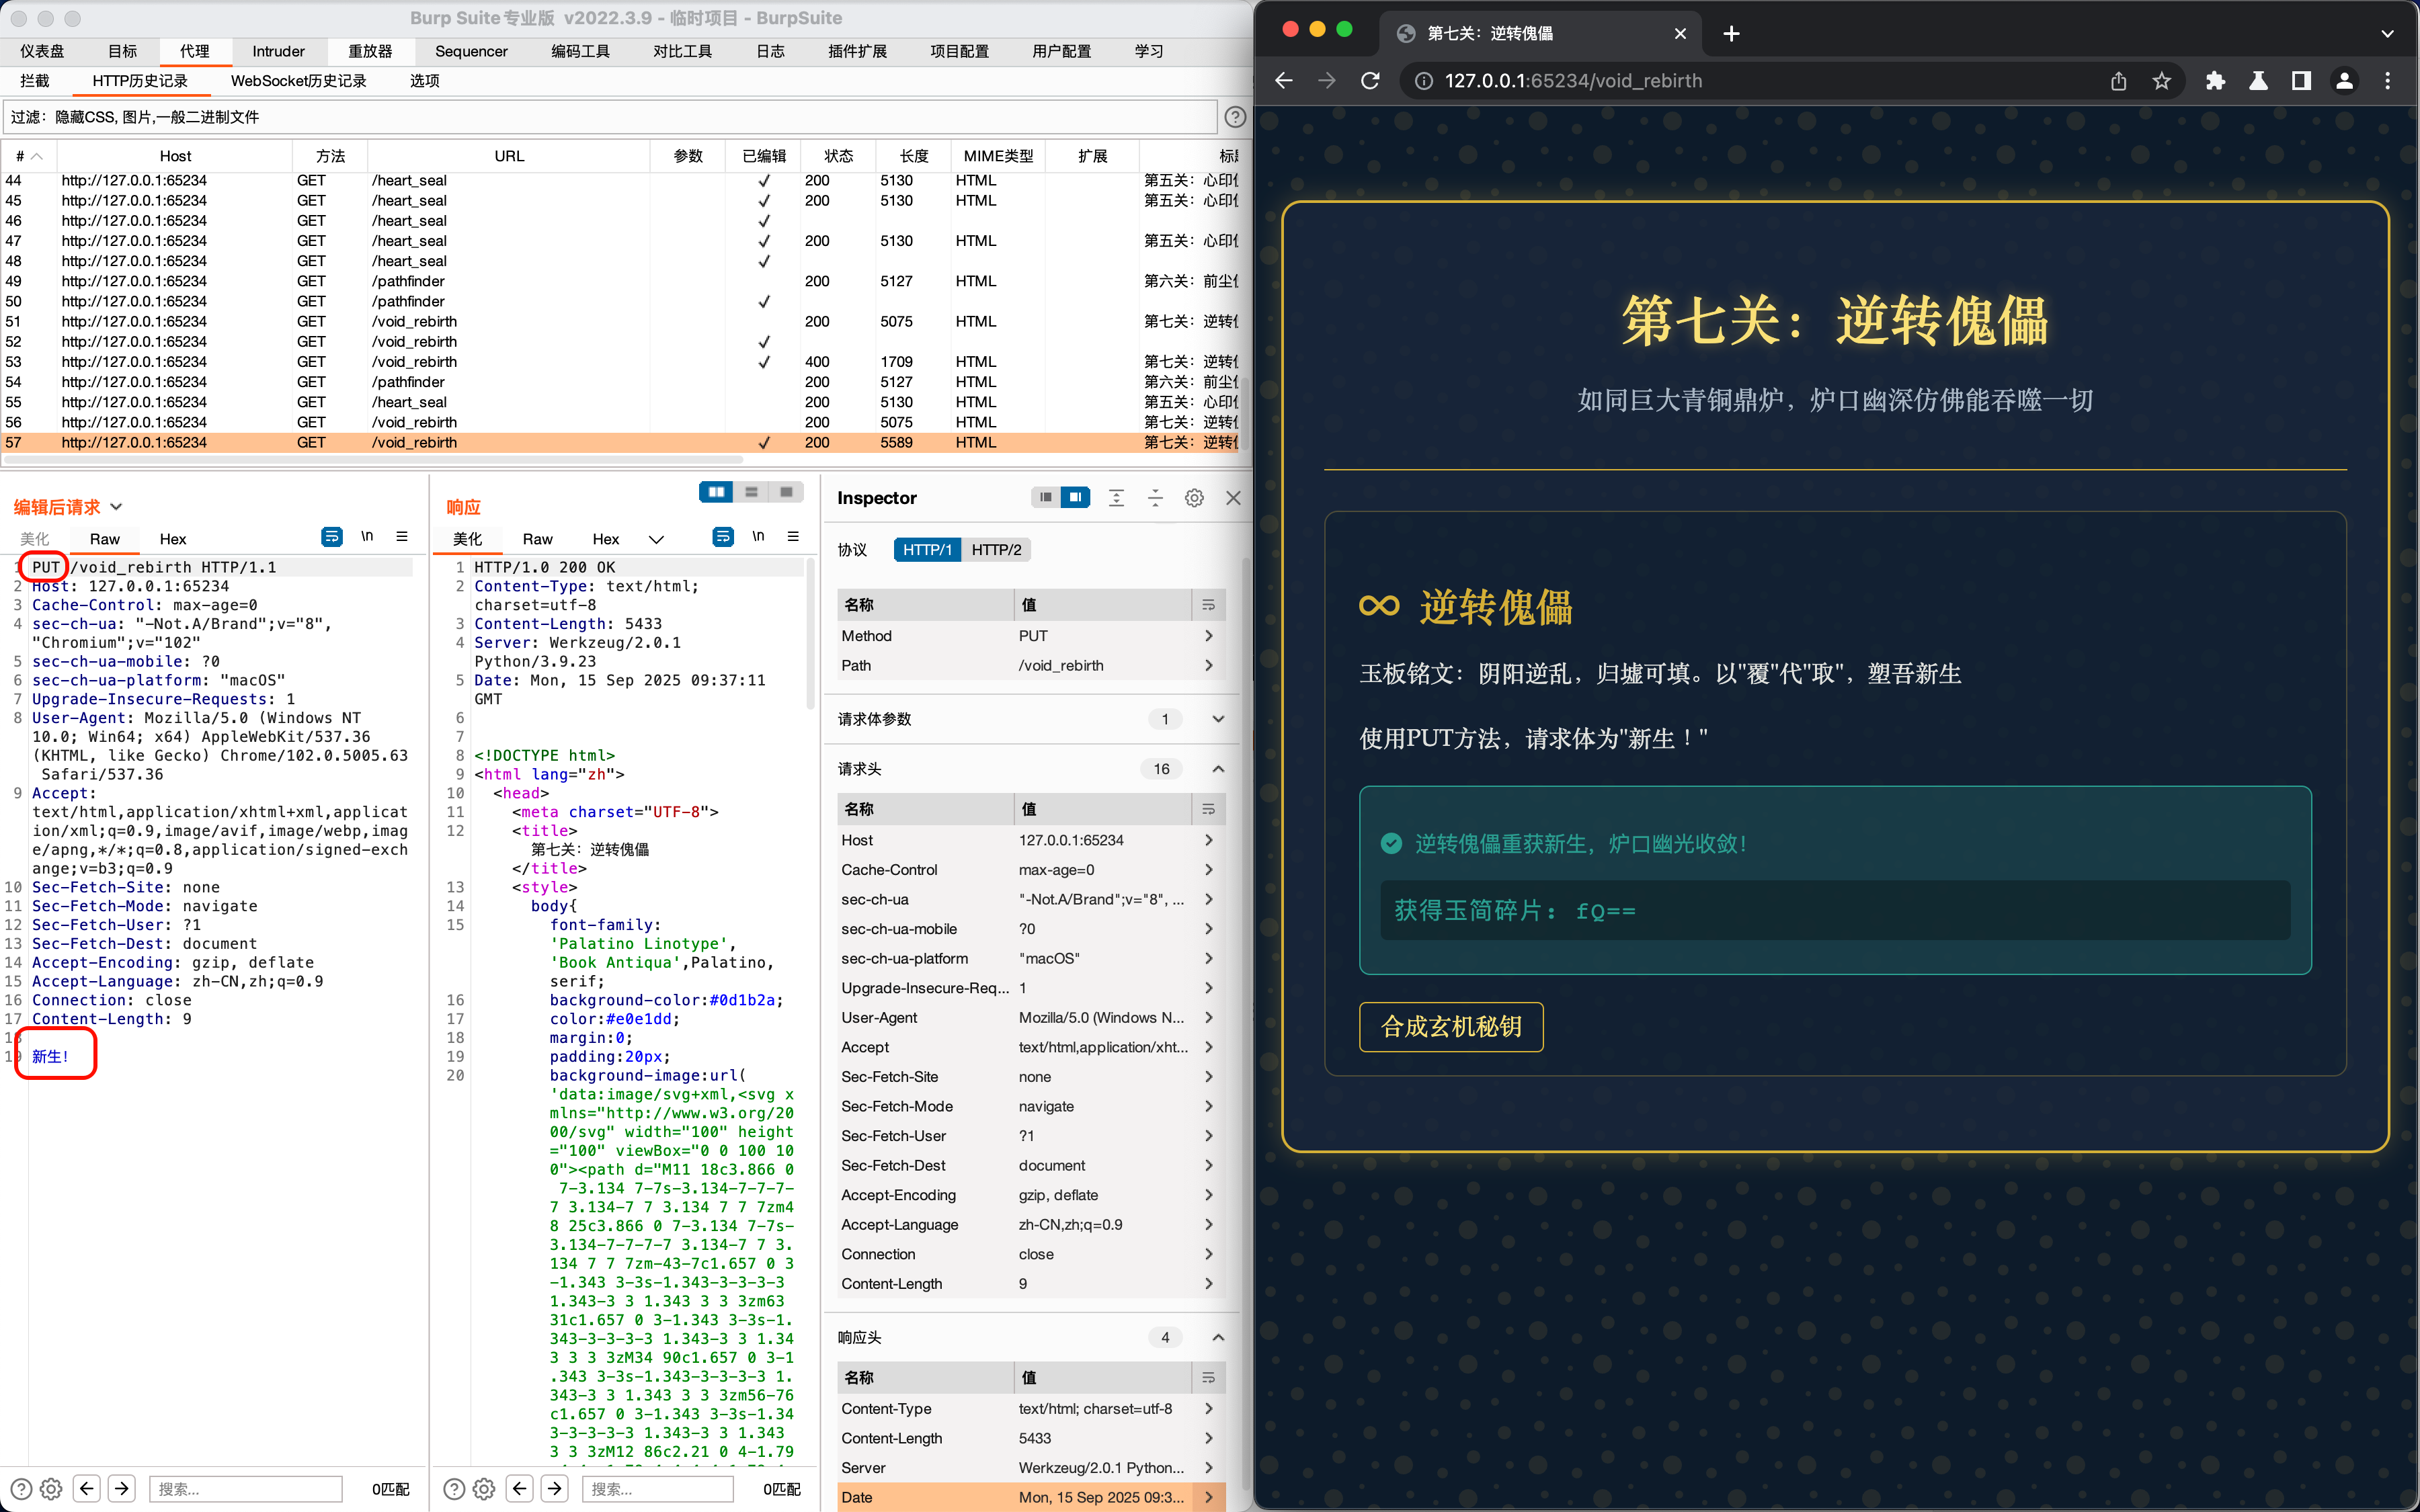Open the Intruder tab

pyautogui.click(x=278, y=51)
